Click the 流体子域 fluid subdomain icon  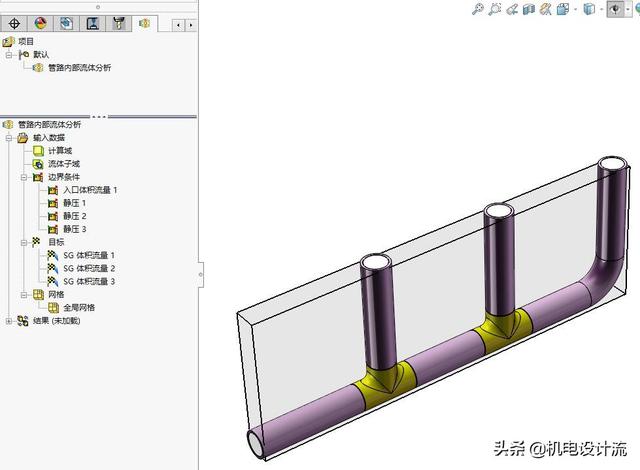point(38,164)
